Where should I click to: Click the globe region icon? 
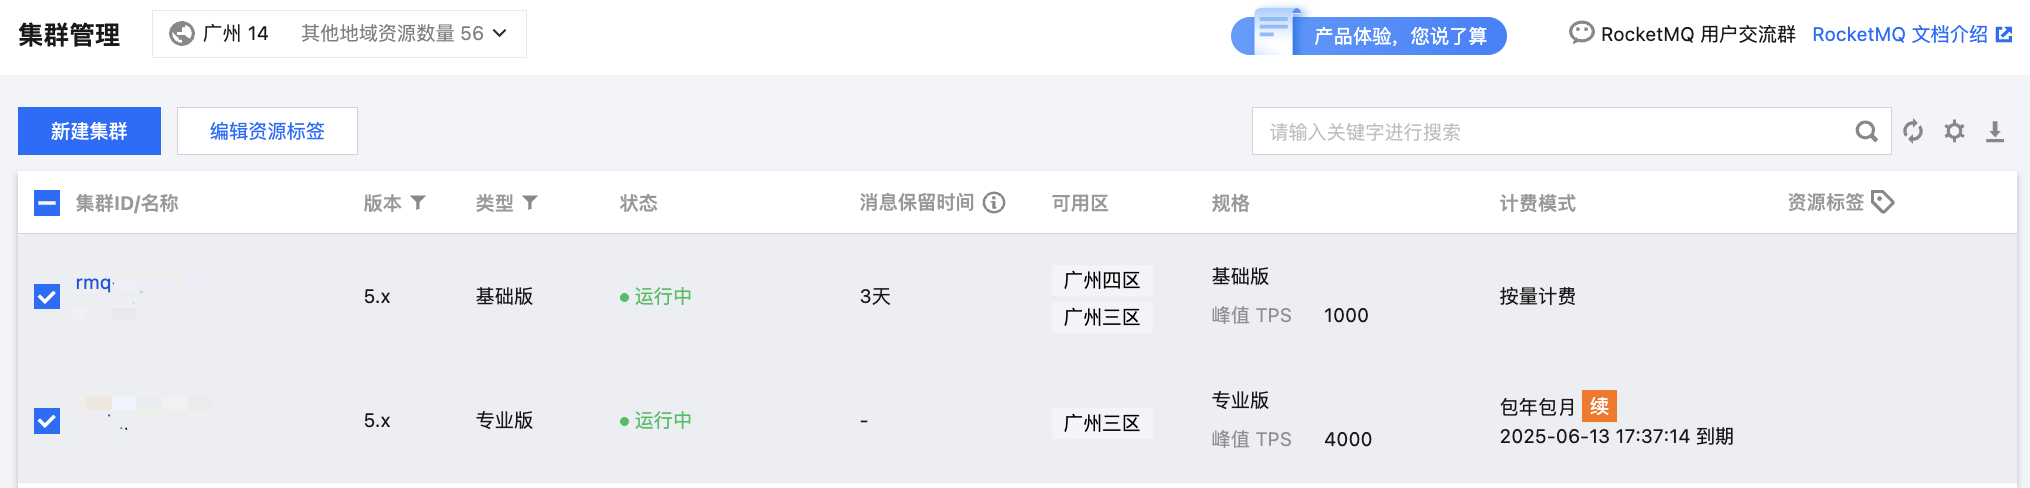(x=182, y=34)
